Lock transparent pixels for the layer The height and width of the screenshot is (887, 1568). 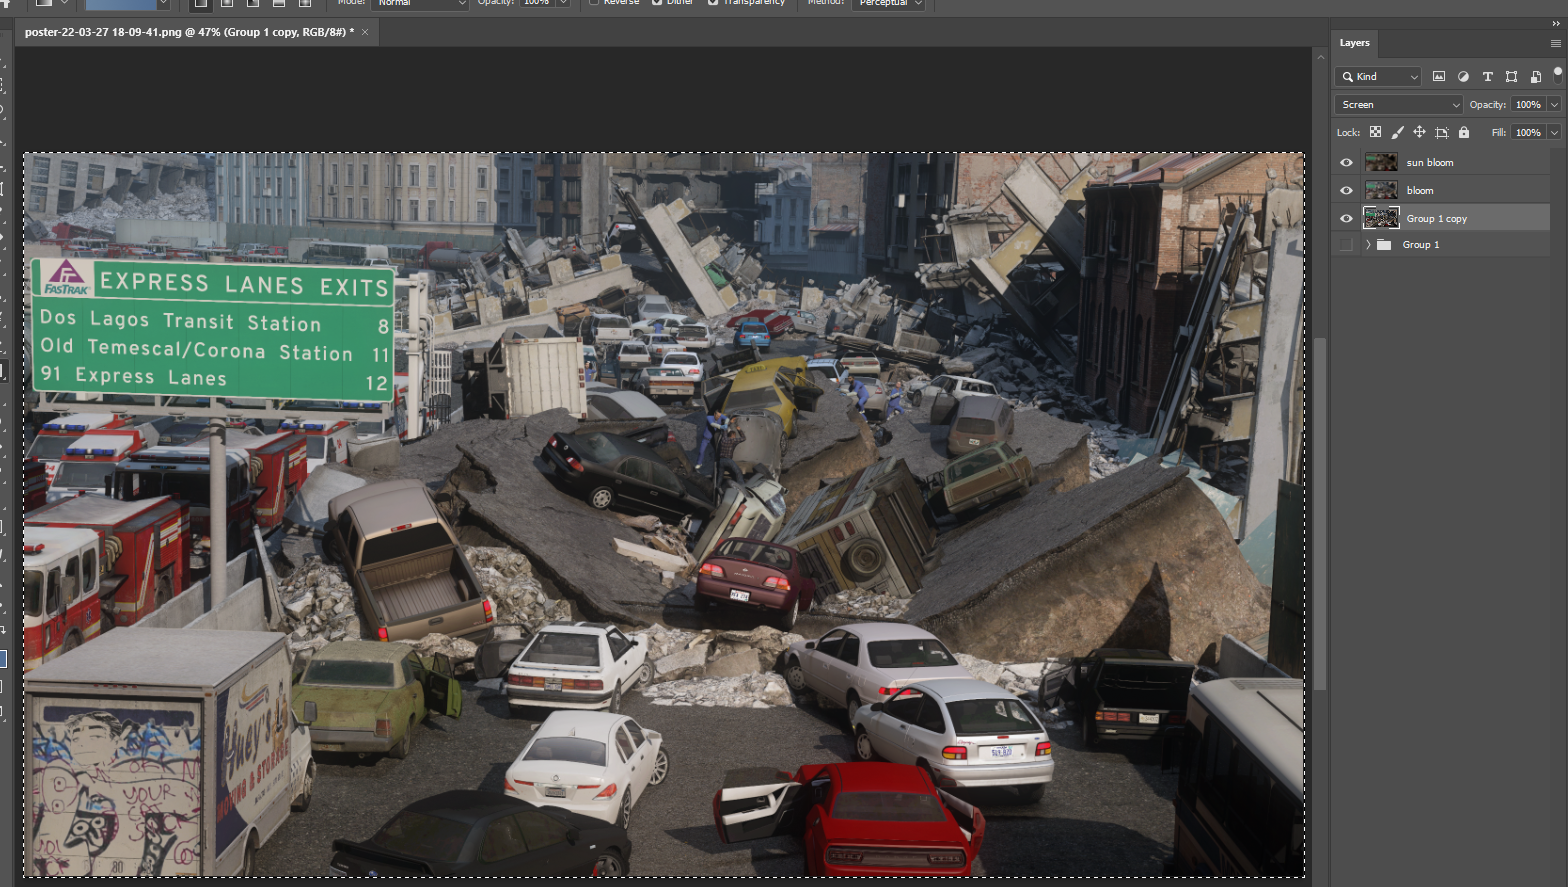(1375, 132)
